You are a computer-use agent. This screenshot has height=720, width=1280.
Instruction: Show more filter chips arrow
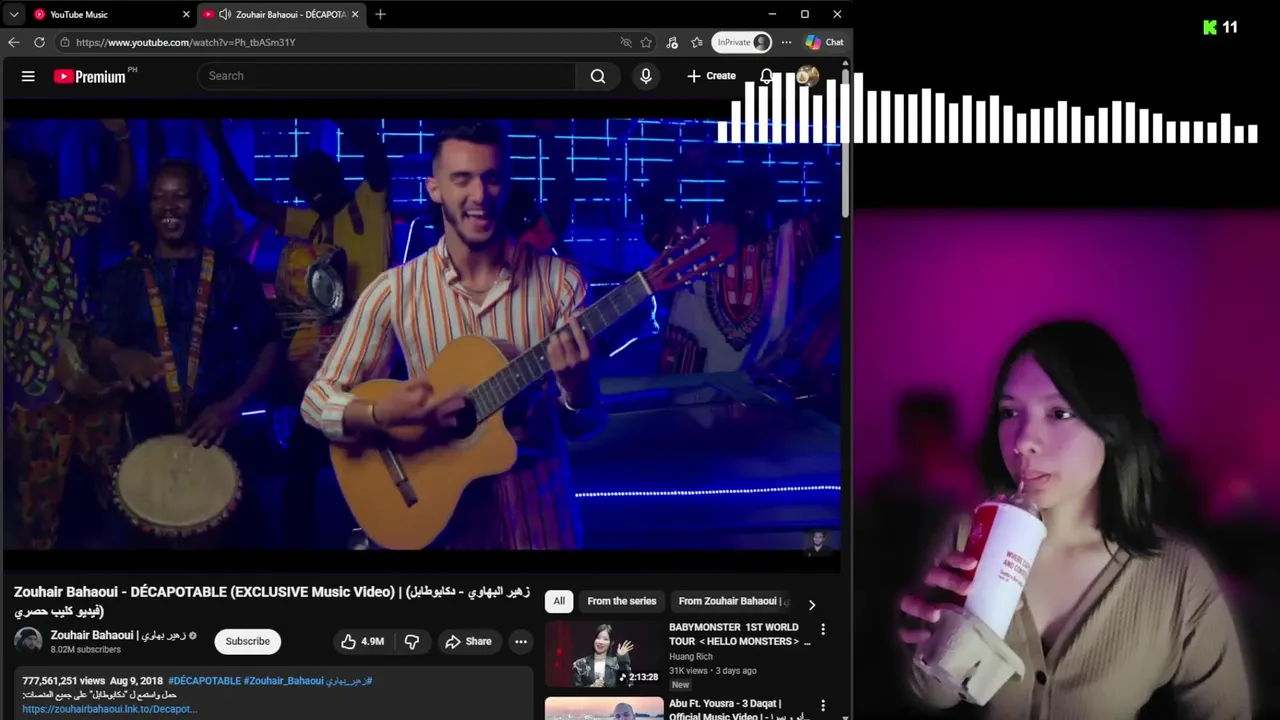[811, 605]
